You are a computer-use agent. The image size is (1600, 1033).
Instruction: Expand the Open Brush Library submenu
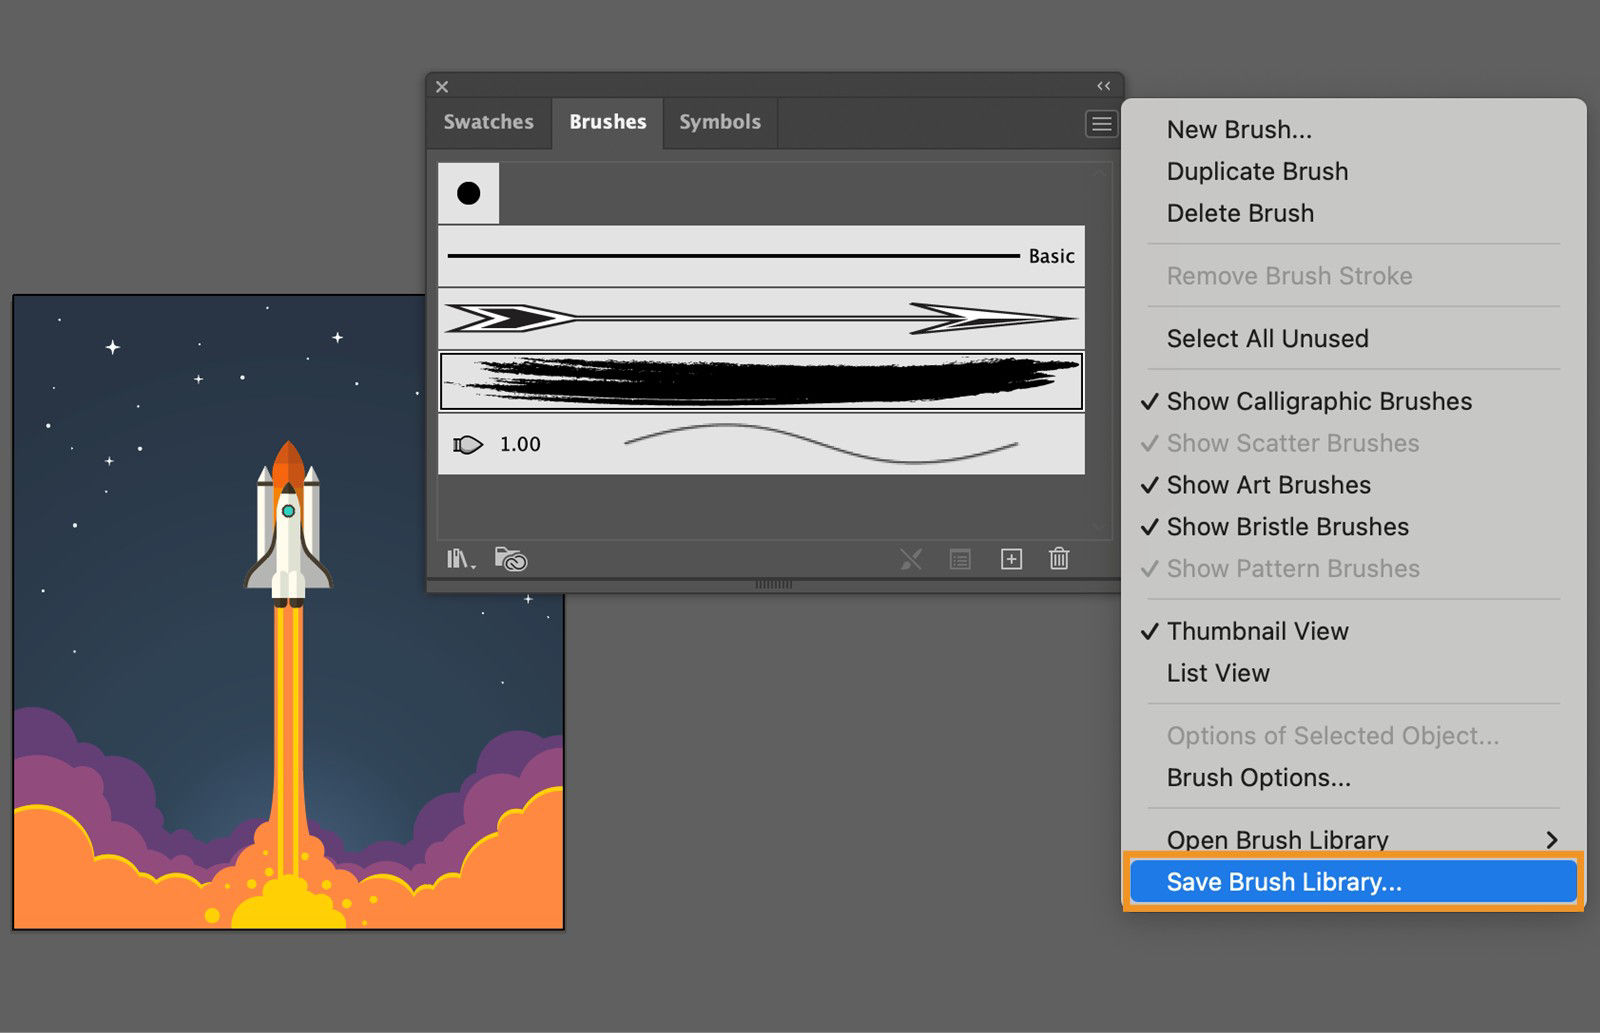(1277, 840)
